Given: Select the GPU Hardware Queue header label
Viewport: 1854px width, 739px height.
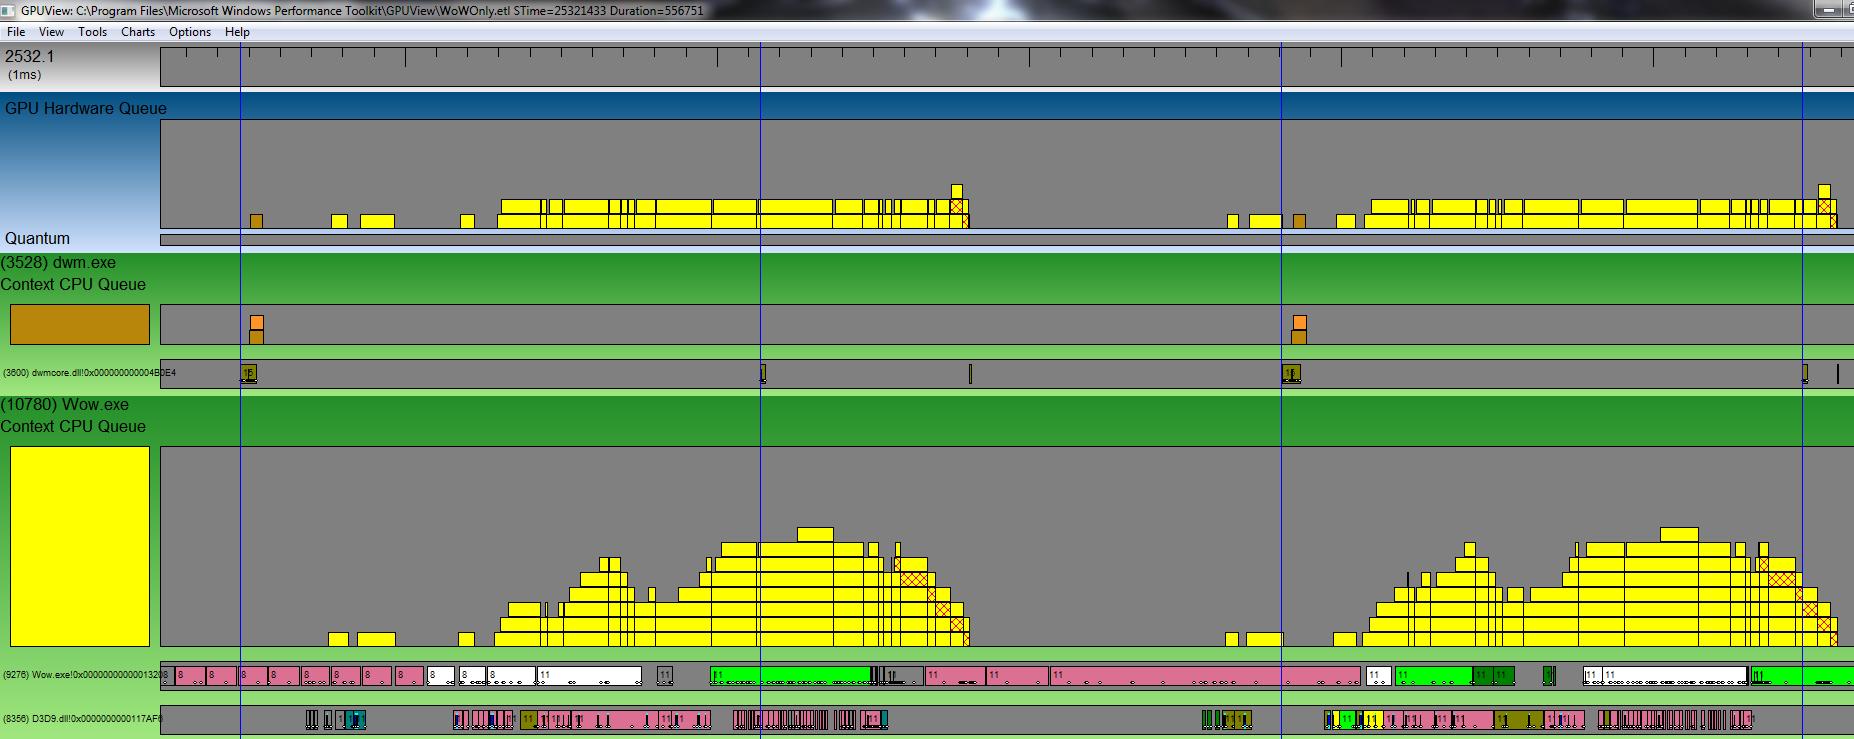Looking at the screenshot, I should pos(86,108).
